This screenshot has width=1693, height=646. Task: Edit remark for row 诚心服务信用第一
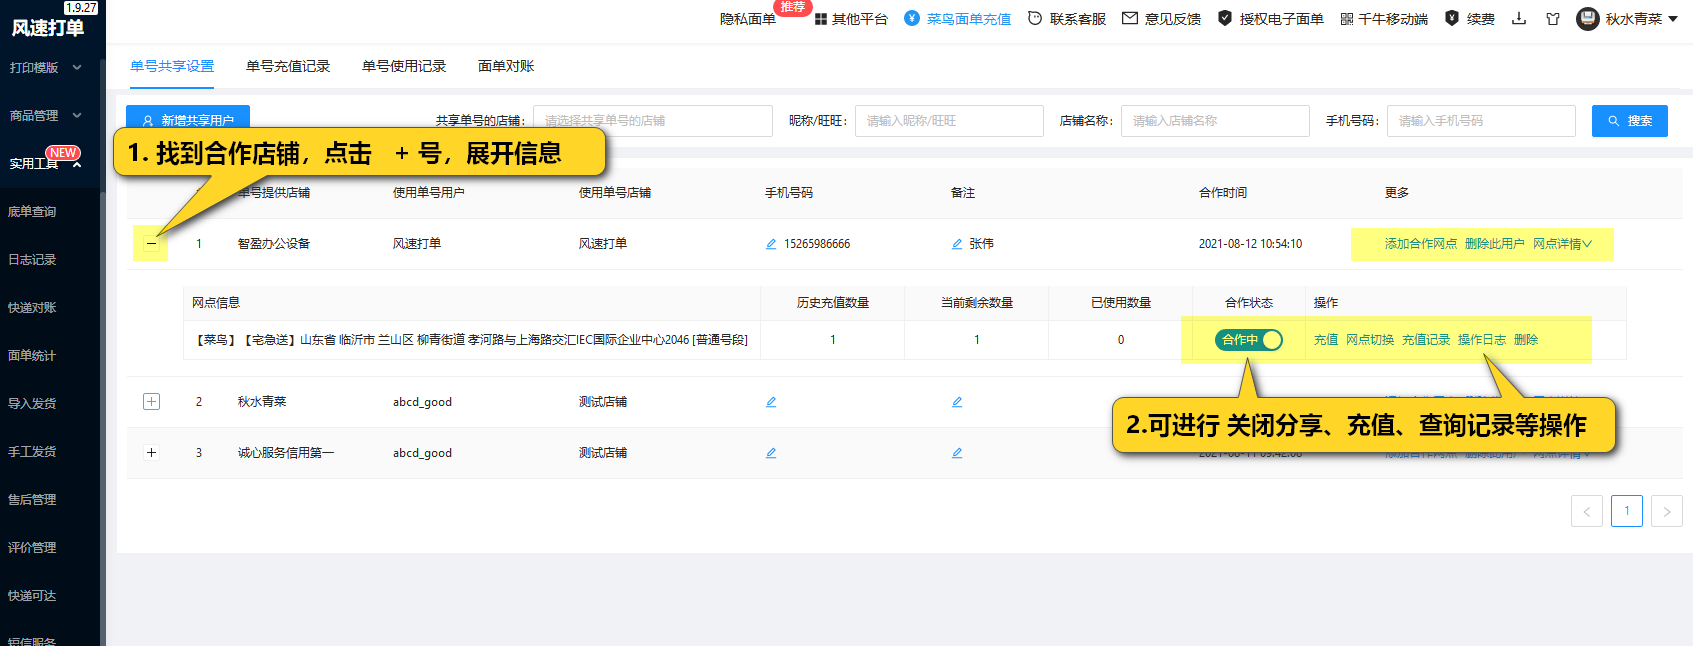(x=957, y=453)
